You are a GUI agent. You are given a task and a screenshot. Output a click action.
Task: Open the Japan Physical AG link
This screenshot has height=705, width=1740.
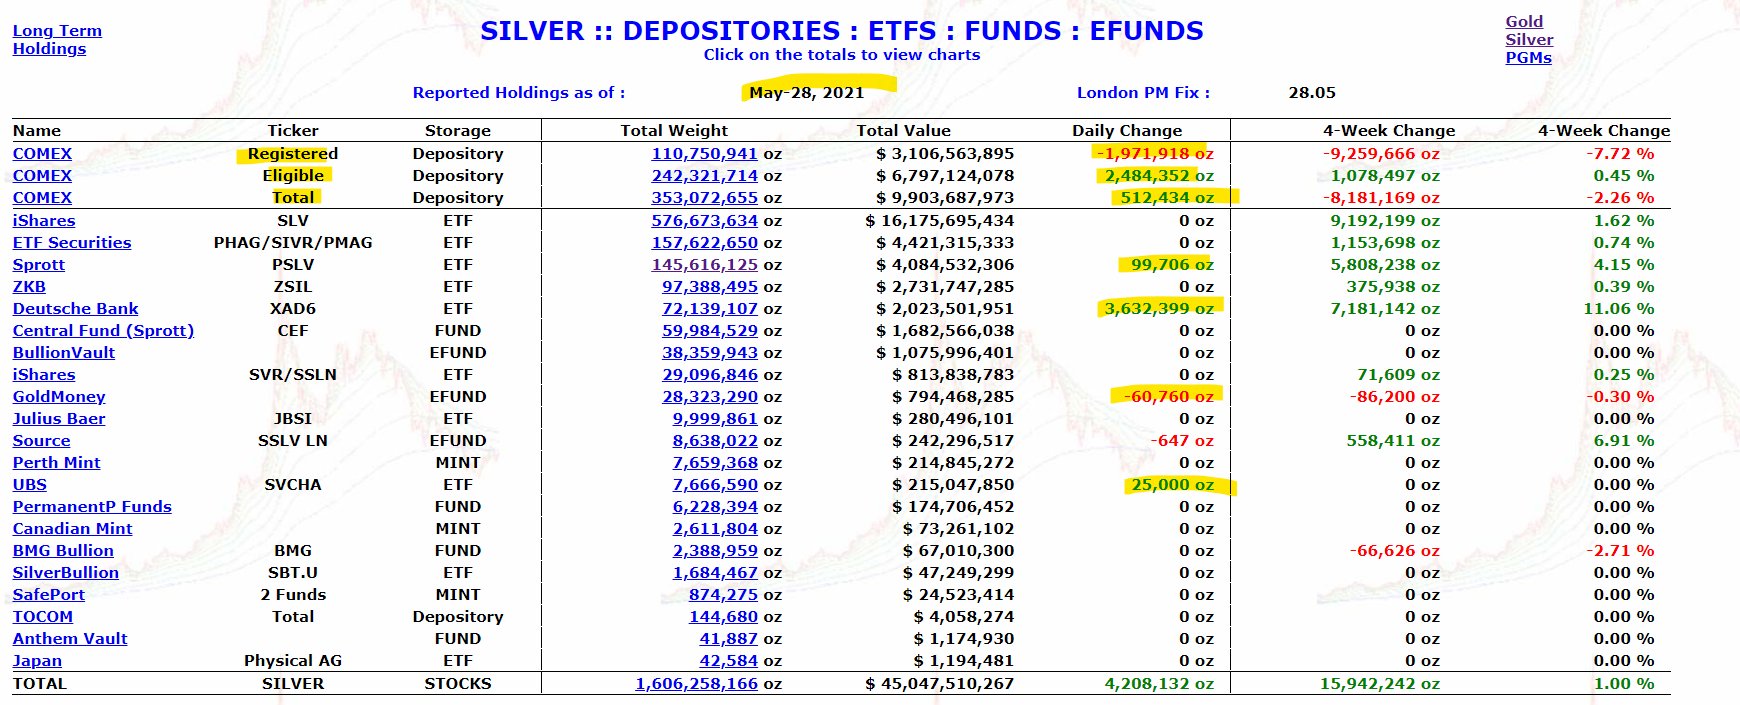[37, 661]
